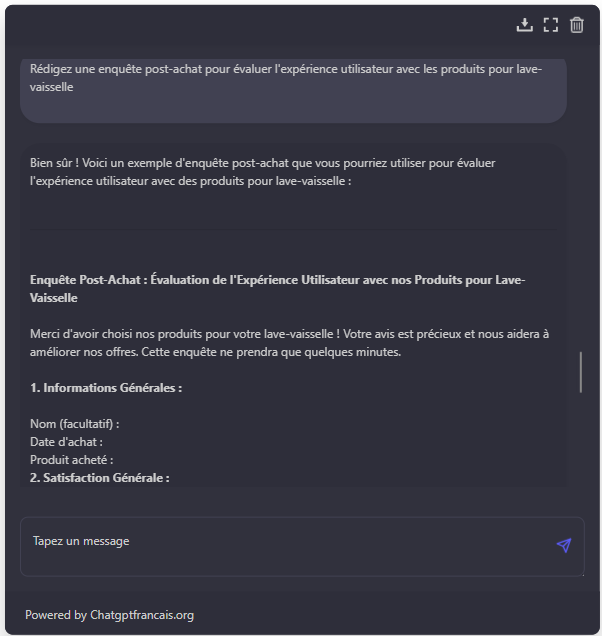Click the horizontal divider in the response
The width and height of the screenshot is (602, 636).
click(293, 230)
